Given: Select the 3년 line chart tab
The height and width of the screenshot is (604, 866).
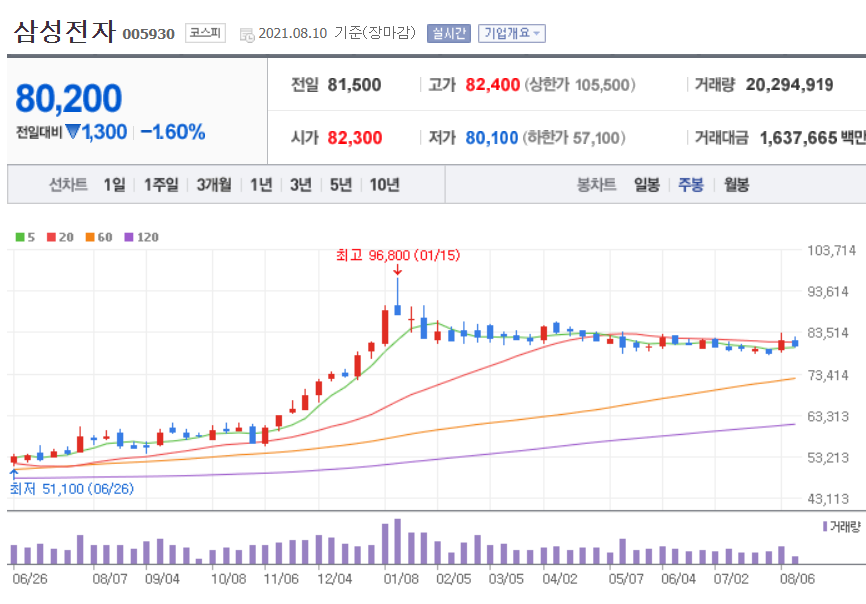Looking at the screenshot, I should coord(301,184).
